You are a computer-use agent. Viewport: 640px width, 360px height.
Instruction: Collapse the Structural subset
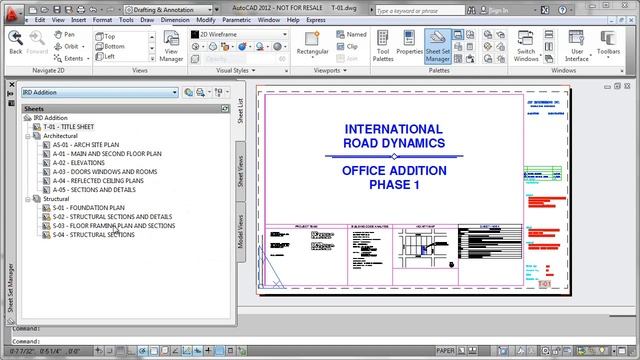[28, 199]
